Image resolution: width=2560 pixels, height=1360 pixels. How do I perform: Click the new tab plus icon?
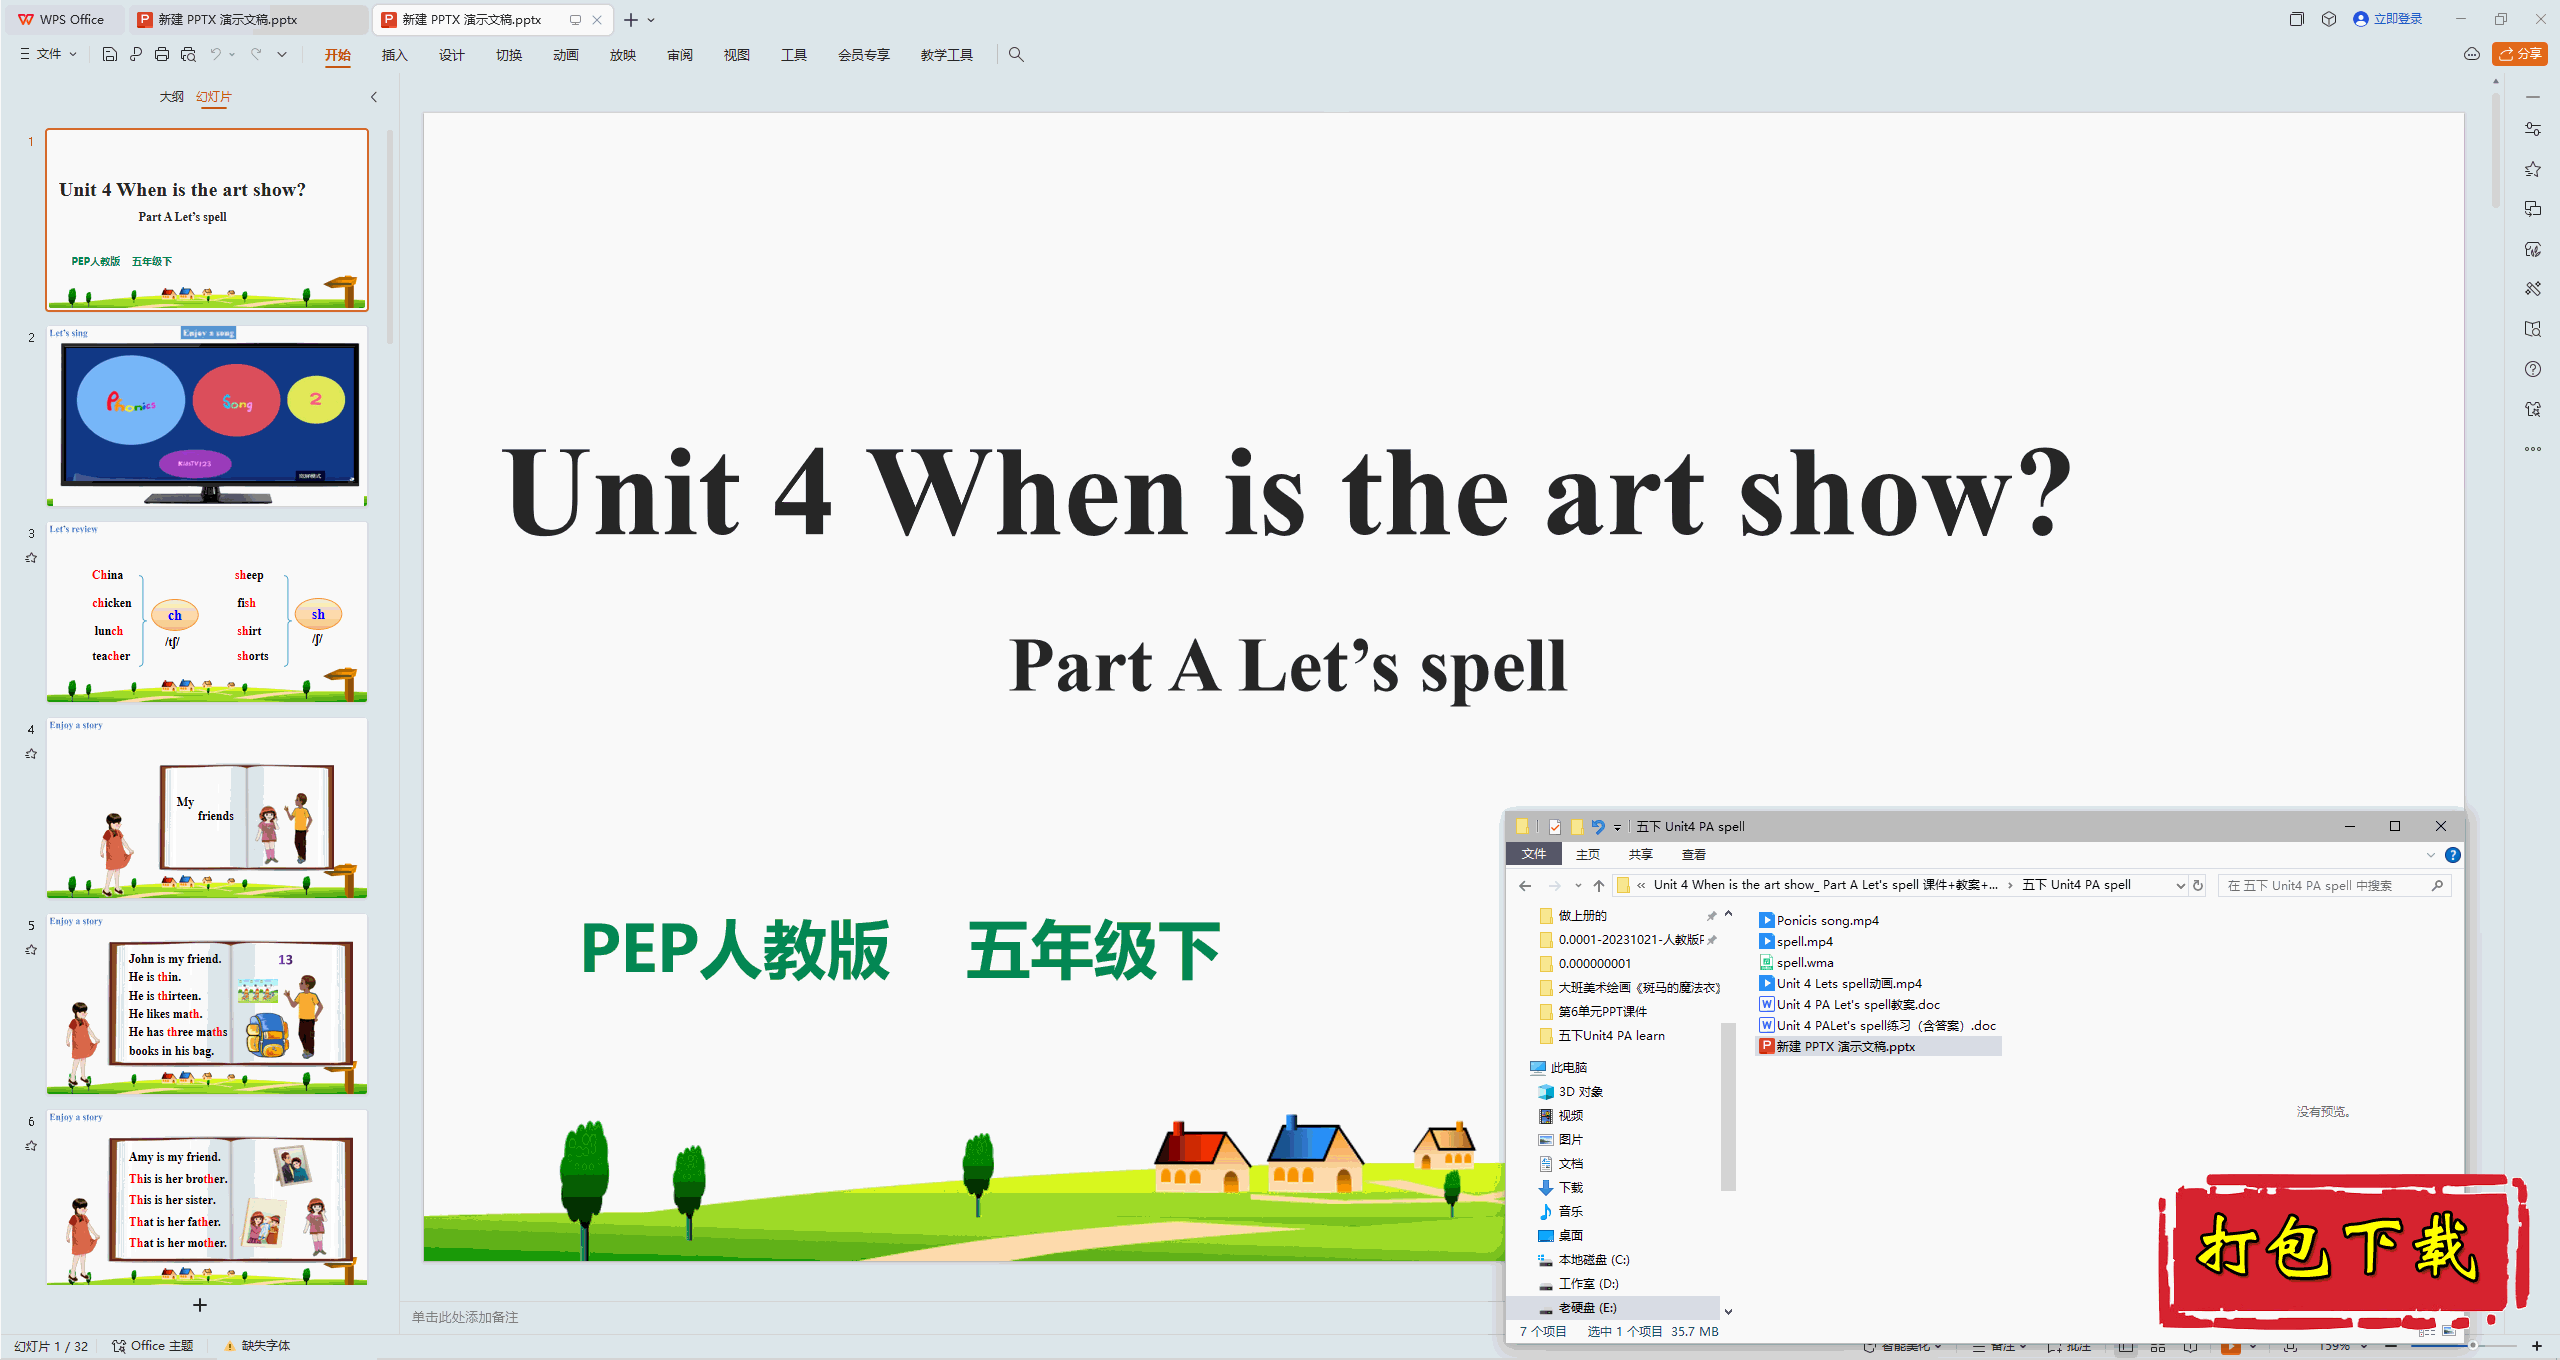click(x=631, y=20)
